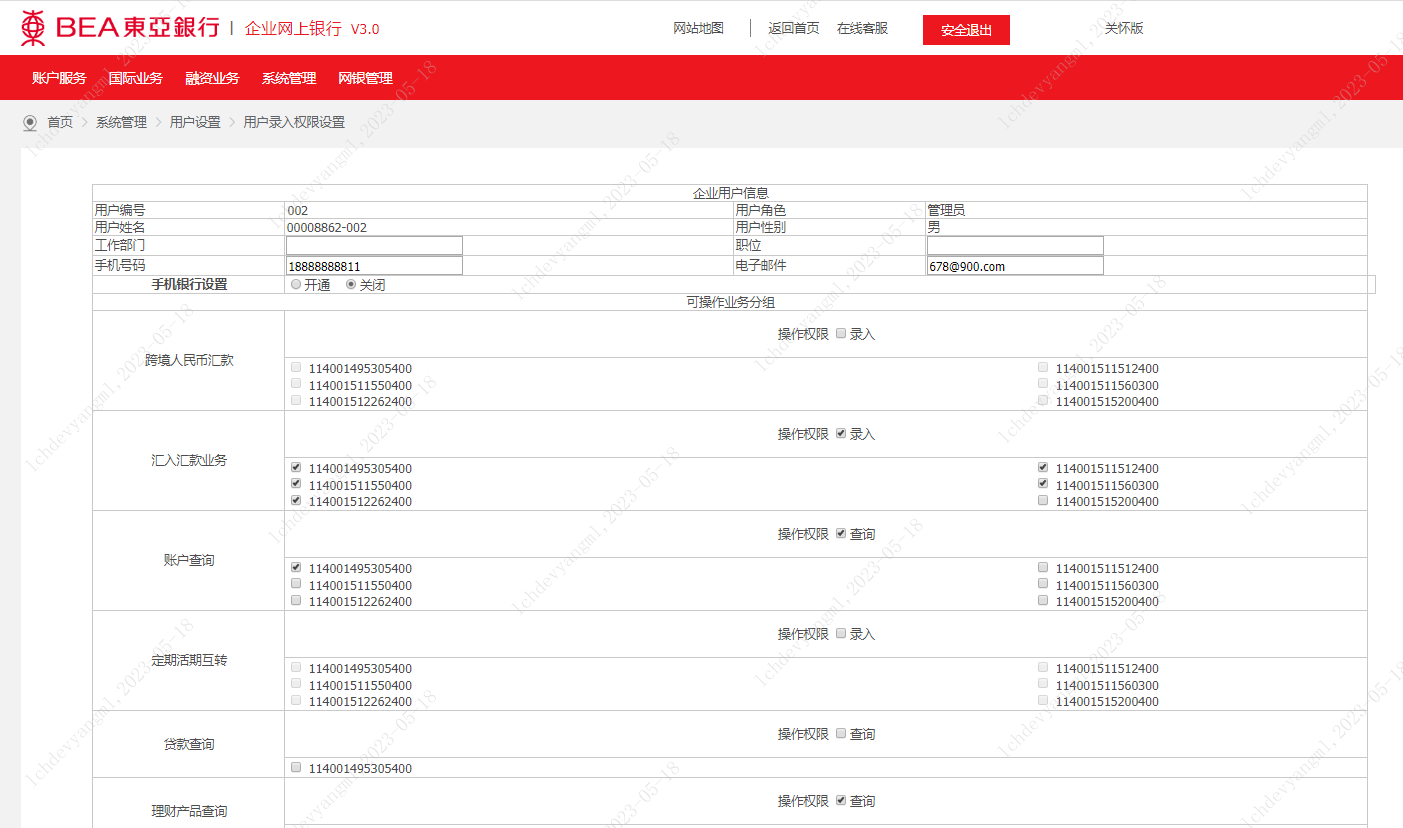Click the location pin icon in breadcrumb
1403x828 pixels.
(30, 123)
